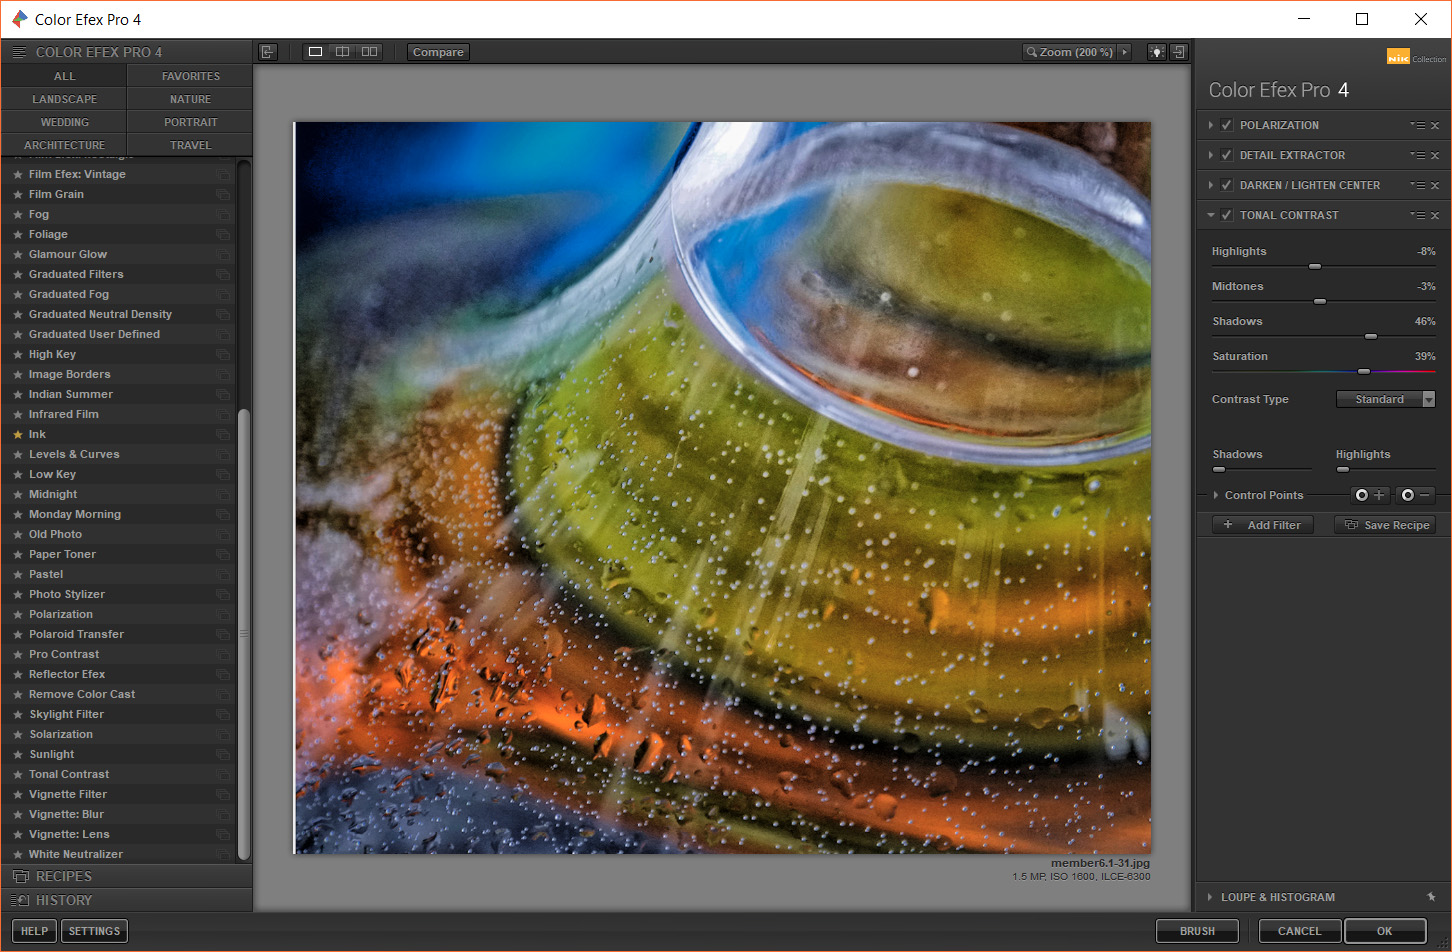Expand the Loupe & Histogram panel
The height and width of the screenshot is (952, 1452).
[1210, 897]
